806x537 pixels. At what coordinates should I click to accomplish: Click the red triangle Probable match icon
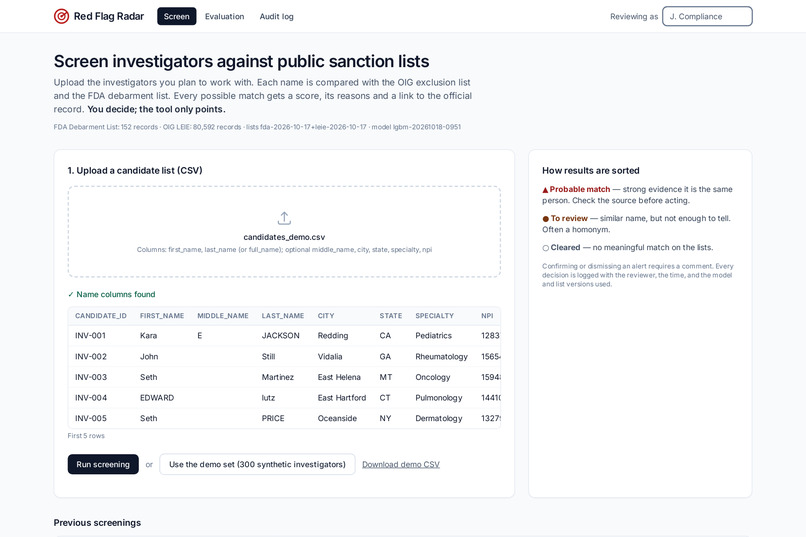(545, 190)
